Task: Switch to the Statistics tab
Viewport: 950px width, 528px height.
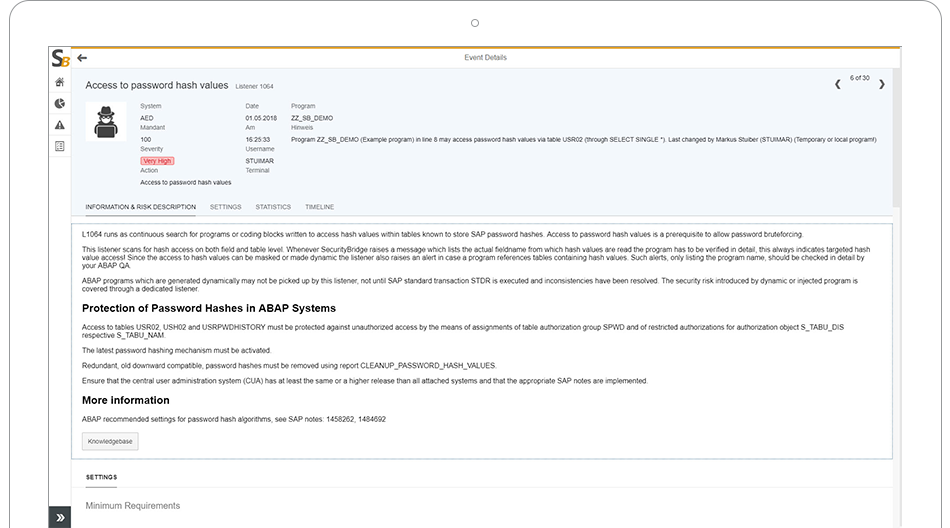Action: tap(273, 207)
